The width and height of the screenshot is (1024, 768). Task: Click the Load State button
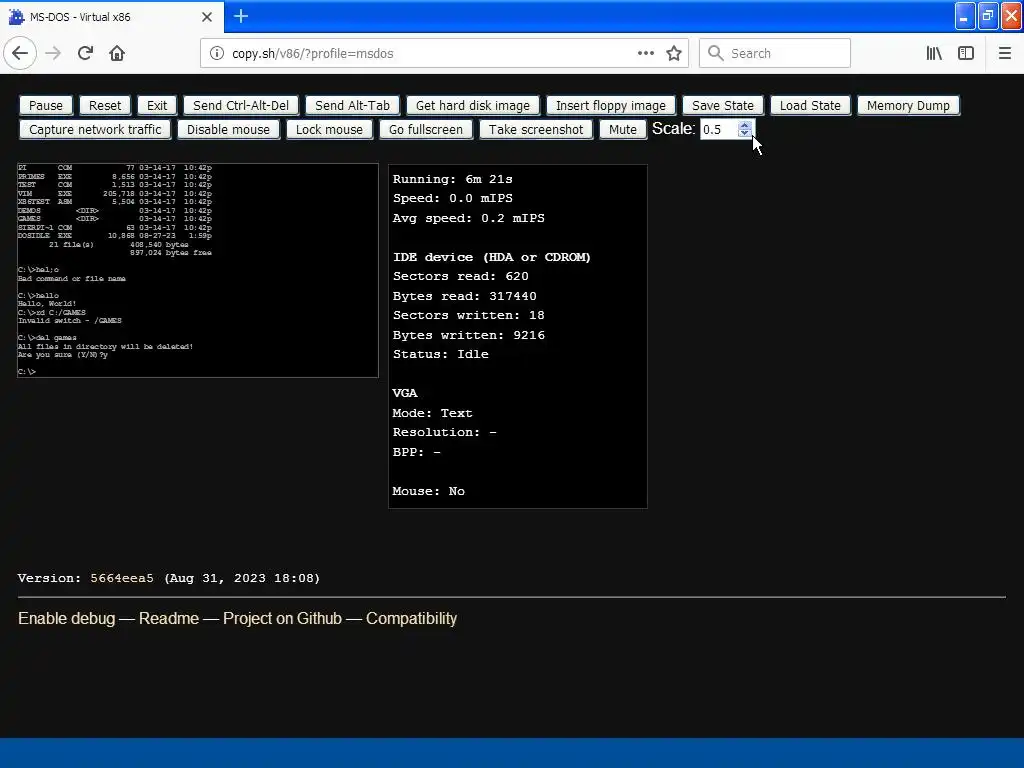coord(810,106)
